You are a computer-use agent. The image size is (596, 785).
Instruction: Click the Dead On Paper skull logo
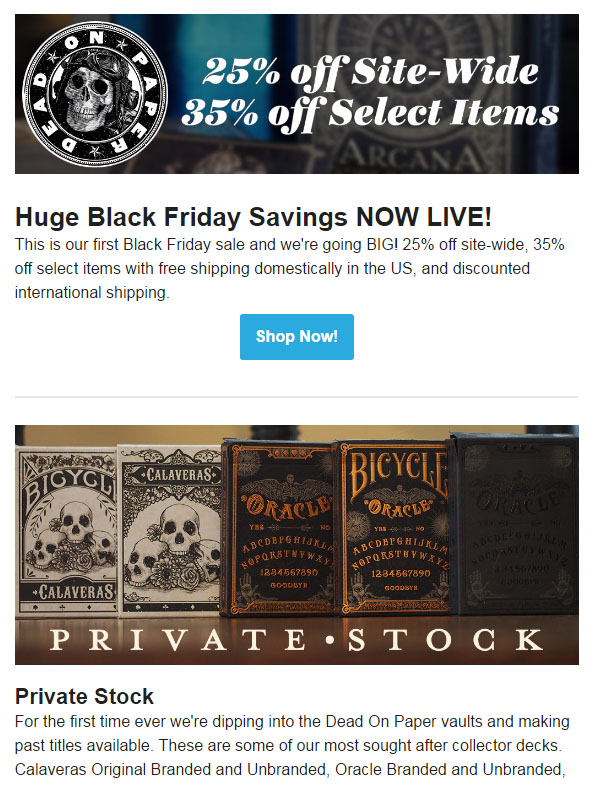pos(95,94)
